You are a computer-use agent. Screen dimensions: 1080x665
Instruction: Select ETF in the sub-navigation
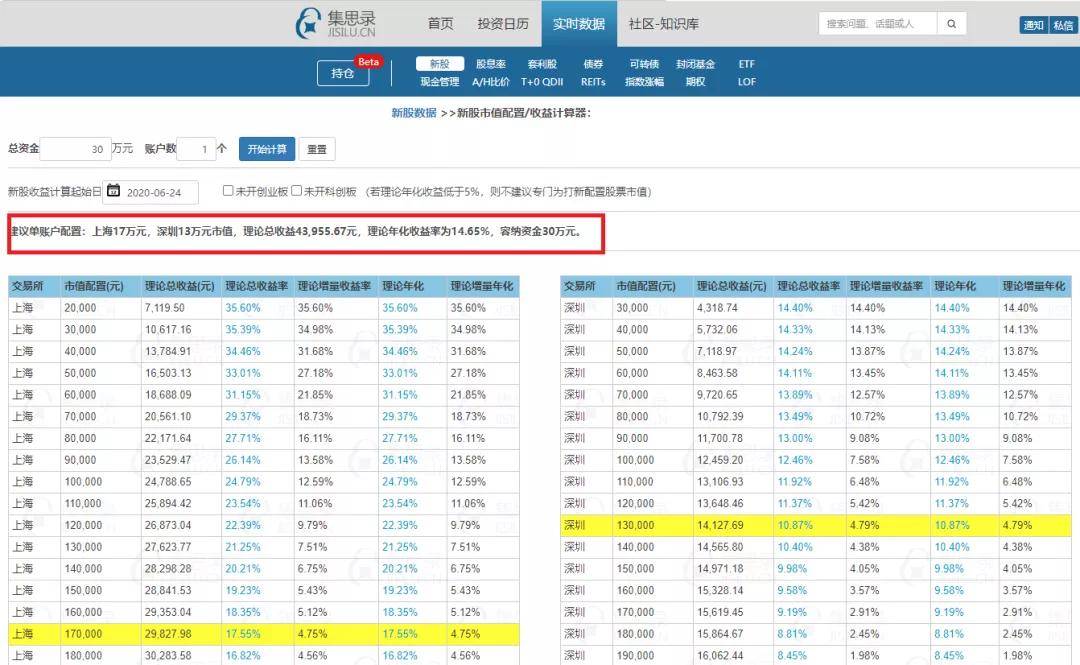pos(746,64)
